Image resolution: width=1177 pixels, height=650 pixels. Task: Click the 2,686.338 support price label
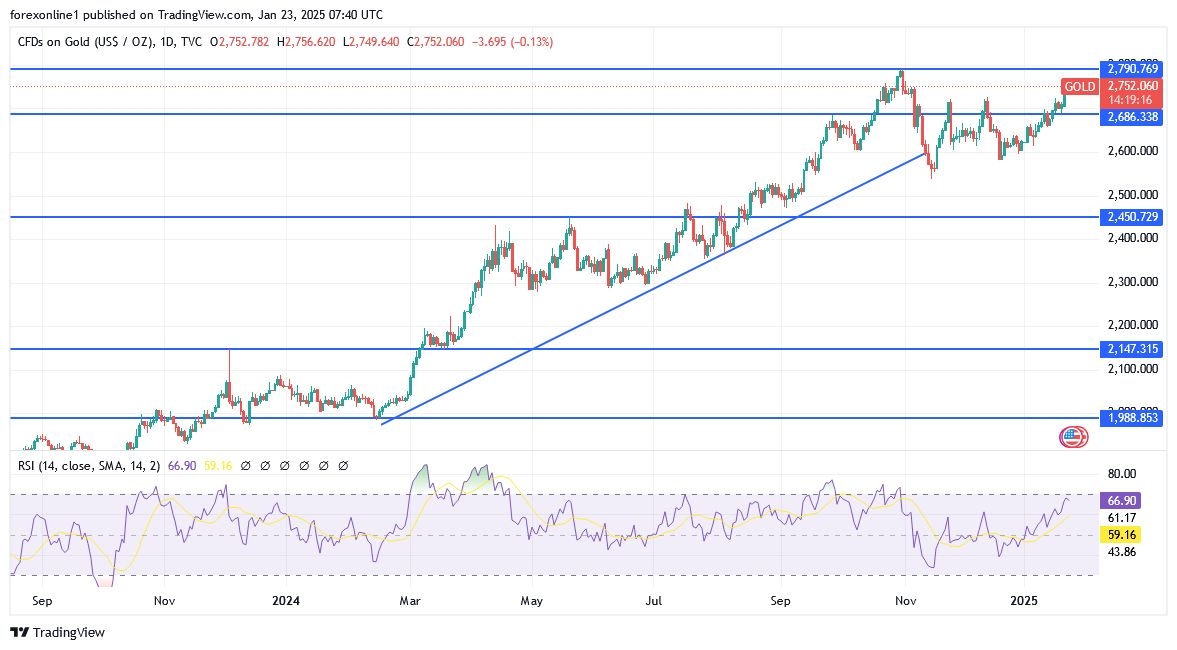tap(1133, 117)
